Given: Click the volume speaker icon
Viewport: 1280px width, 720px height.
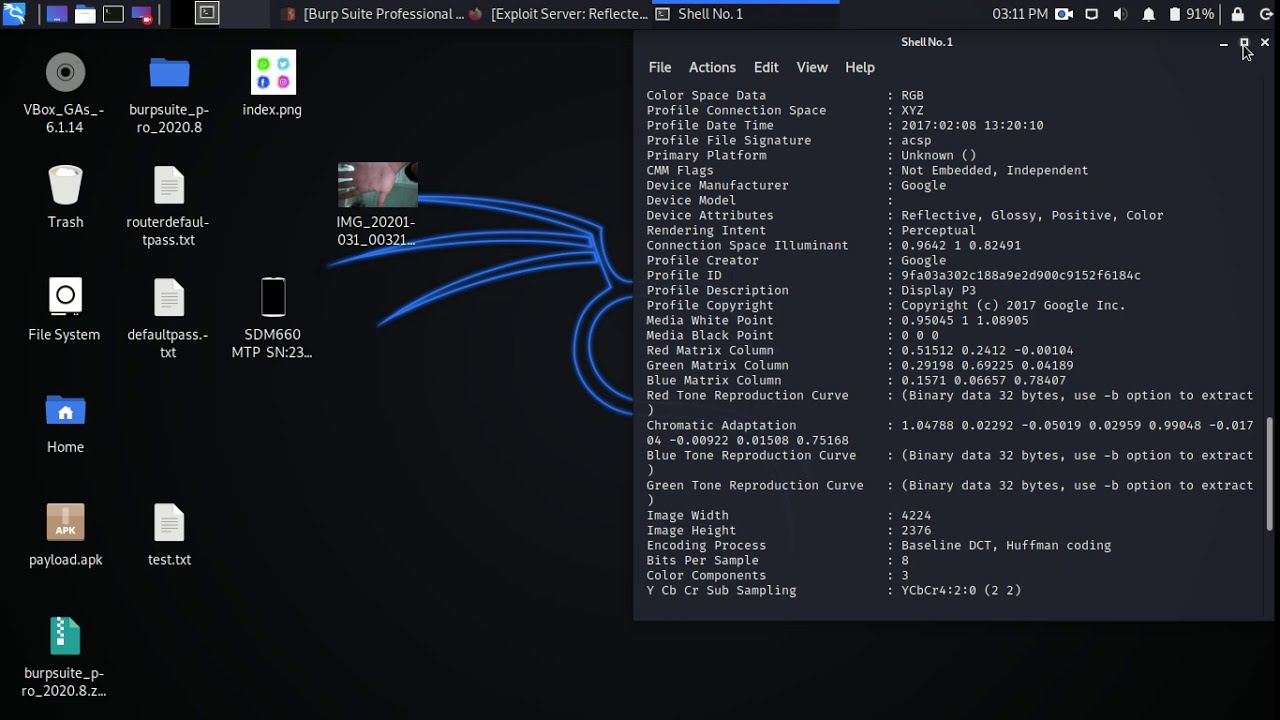Looking at the screenshot, I should coord(1120,14).
